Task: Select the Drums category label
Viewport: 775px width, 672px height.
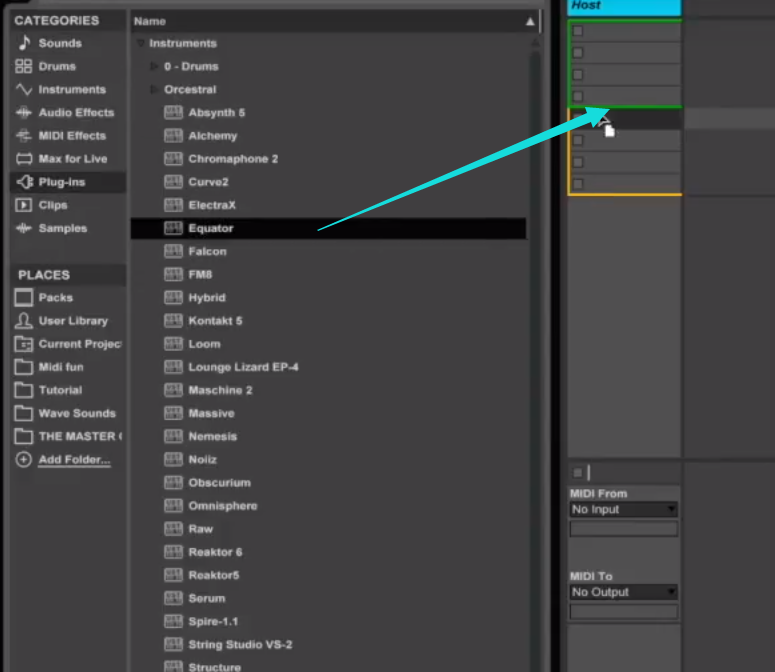Action: [x=57, y=66]
